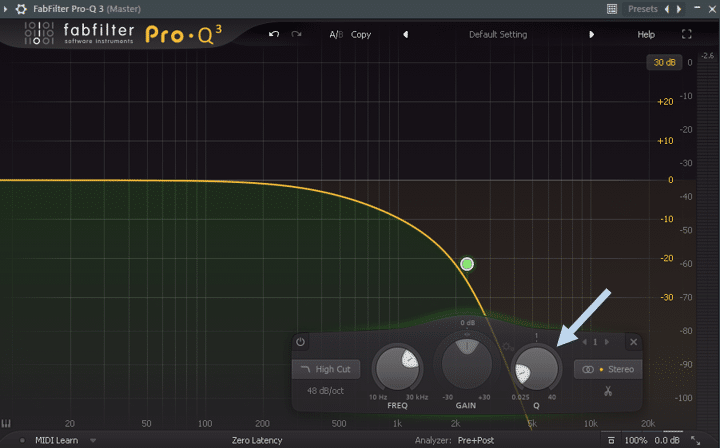Show the piano display
720x448 pixels.
coord(6,423)
